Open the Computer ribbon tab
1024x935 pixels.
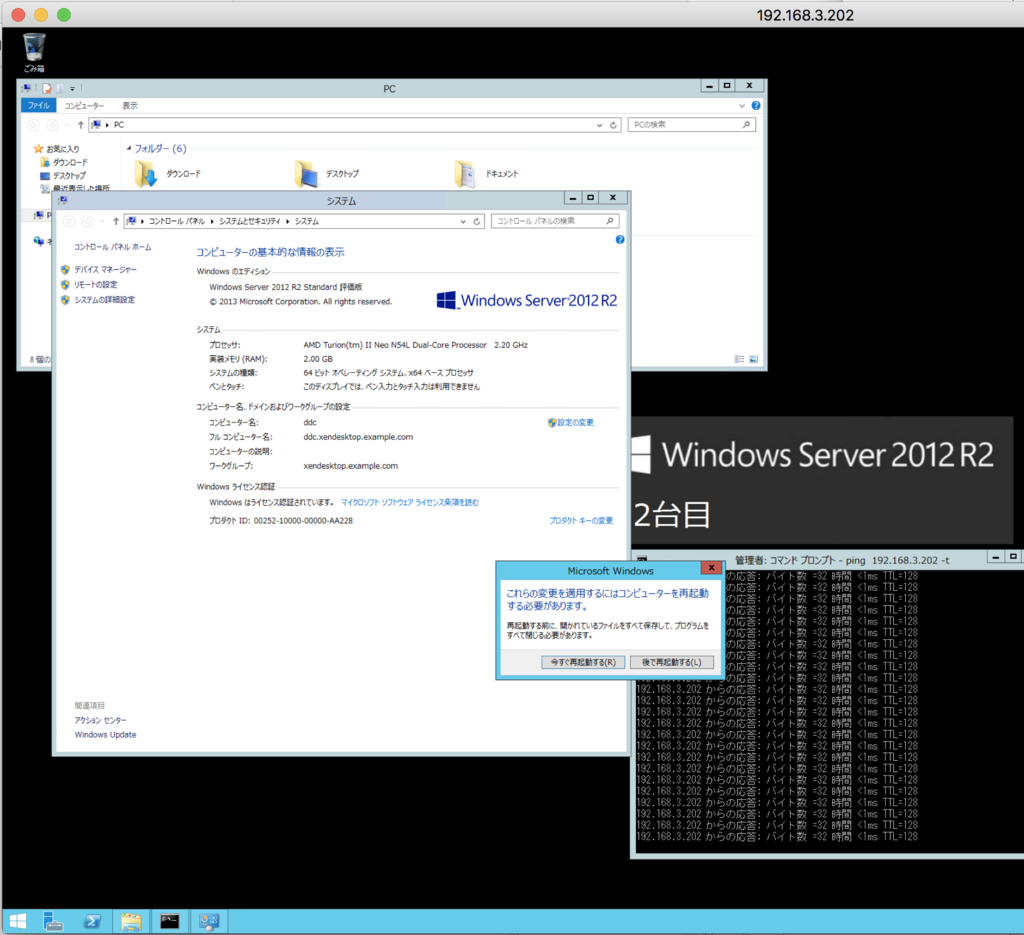[84, 105]
